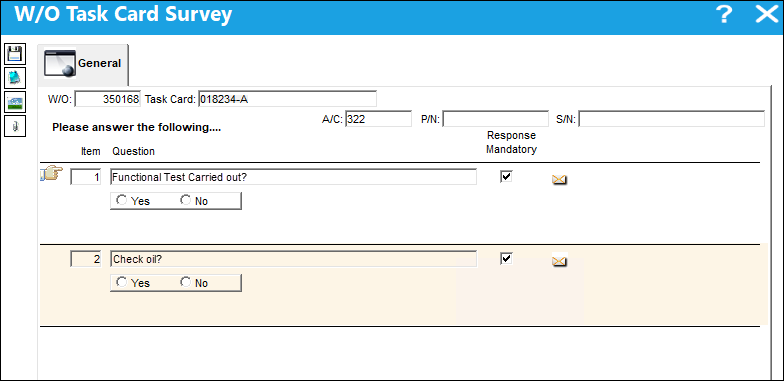Image resolution: width=784 pixels, height=381 pixels.
Task: Click the S/N input field
Action: (672, 120)
